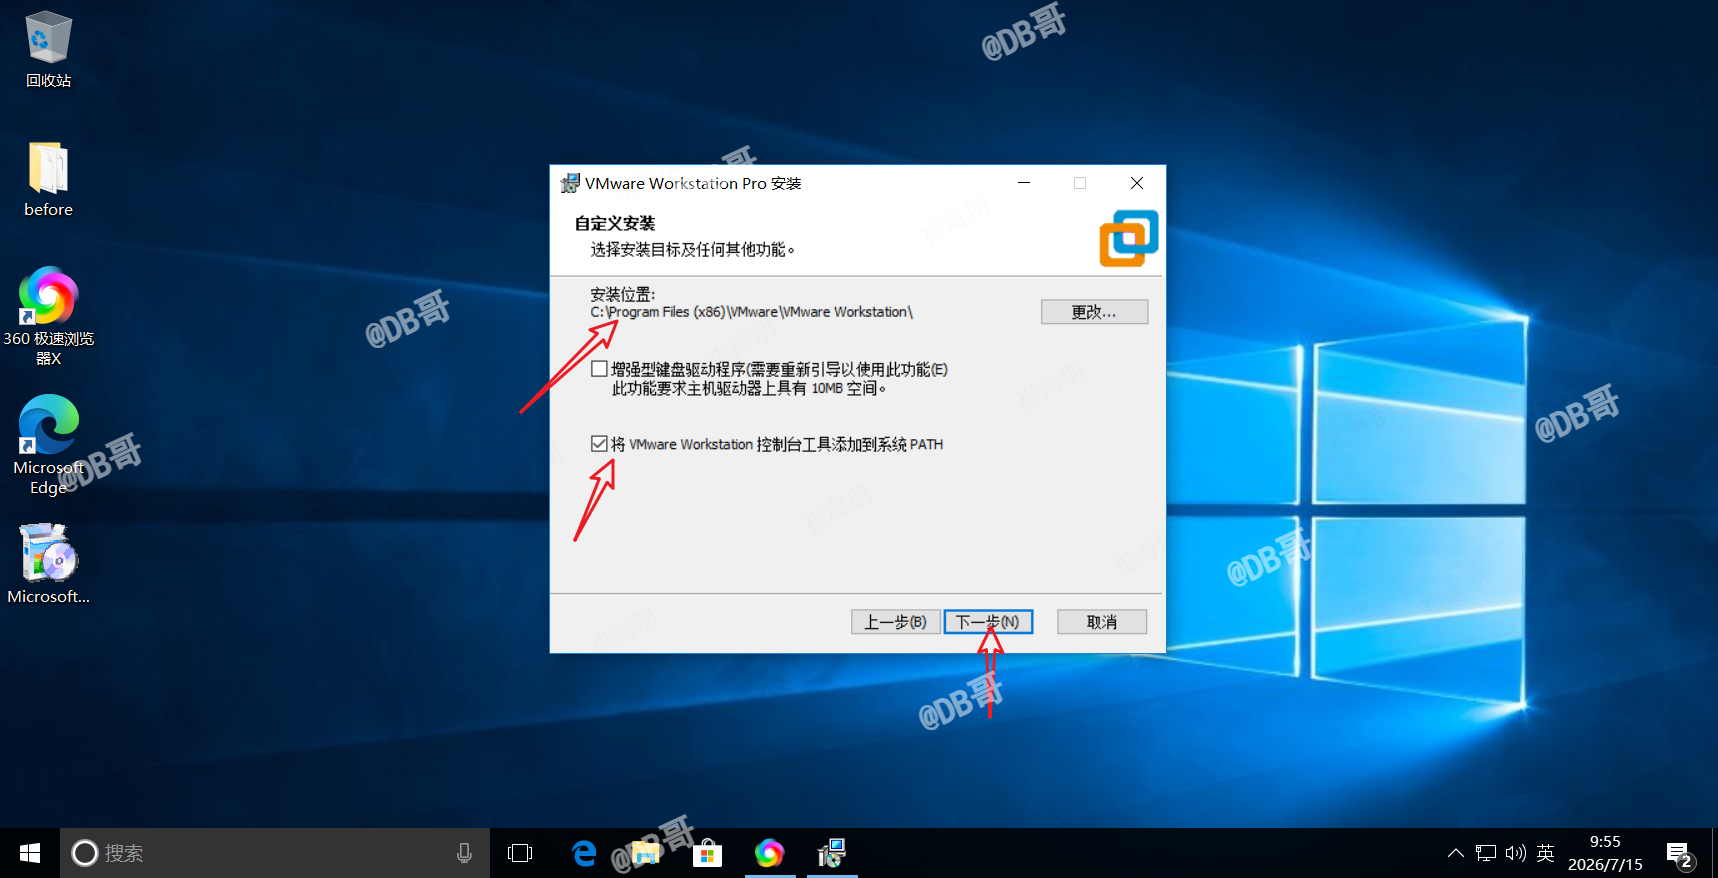
Task: Open Edge browser from the taskbar
Action: (x=584, y=853)
